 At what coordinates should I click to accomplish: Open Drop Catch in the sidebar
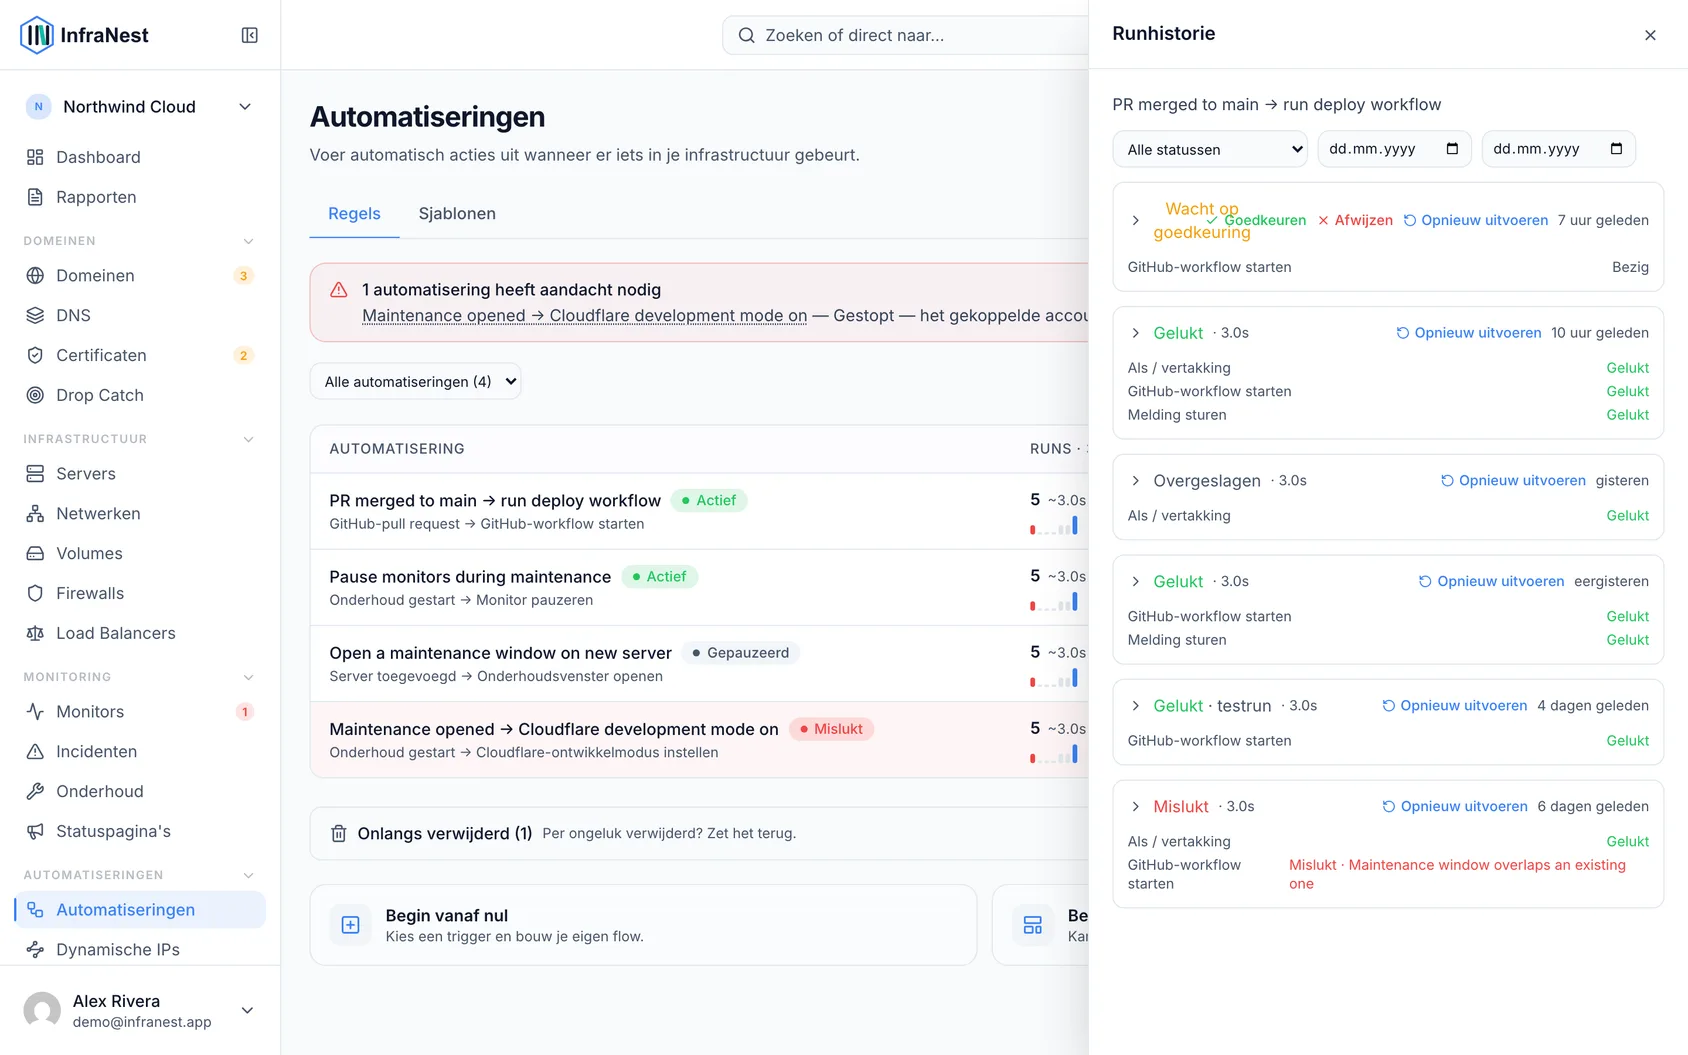pos(140,395)
